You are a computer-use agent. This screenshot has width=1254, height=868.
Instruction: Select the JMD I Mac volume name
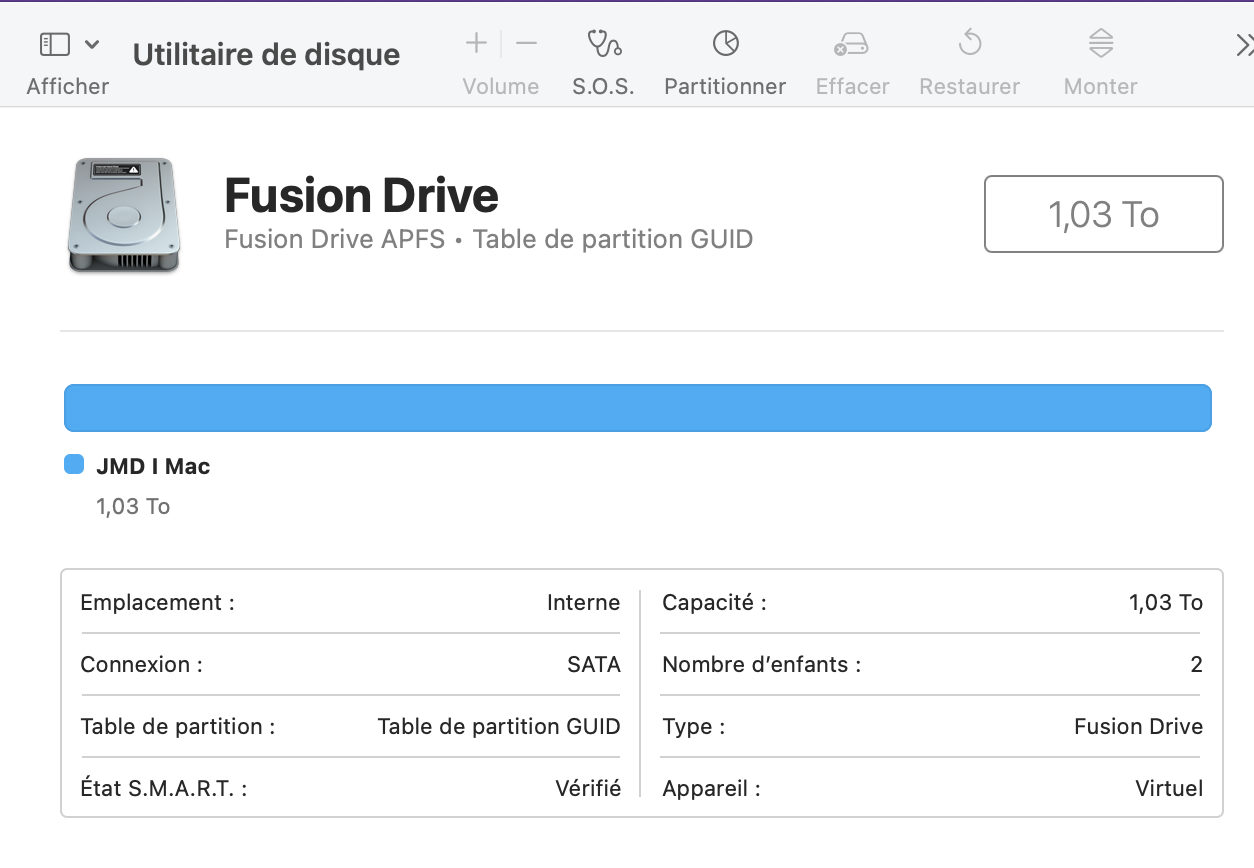[x=153, y=466]
